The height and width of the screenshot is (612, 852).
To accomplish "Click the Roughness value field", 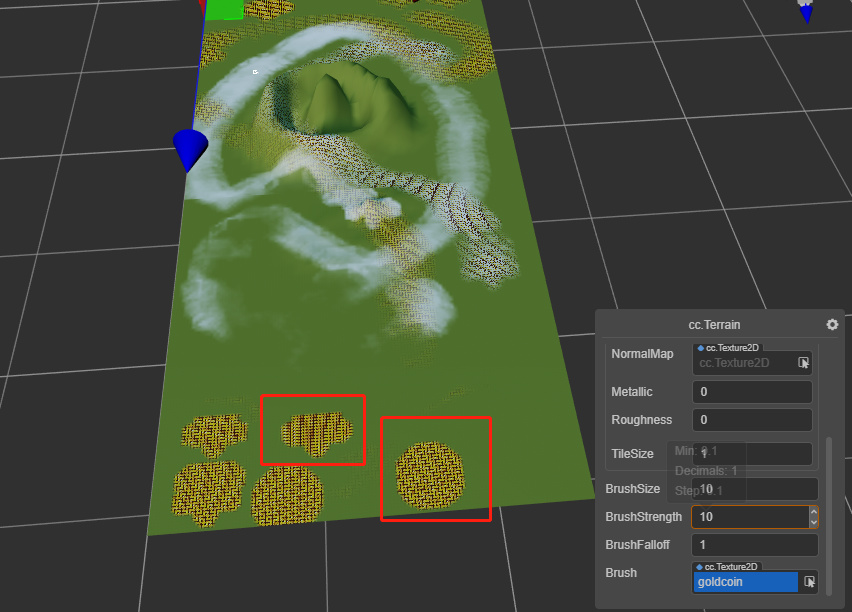I will pos(752,420).
